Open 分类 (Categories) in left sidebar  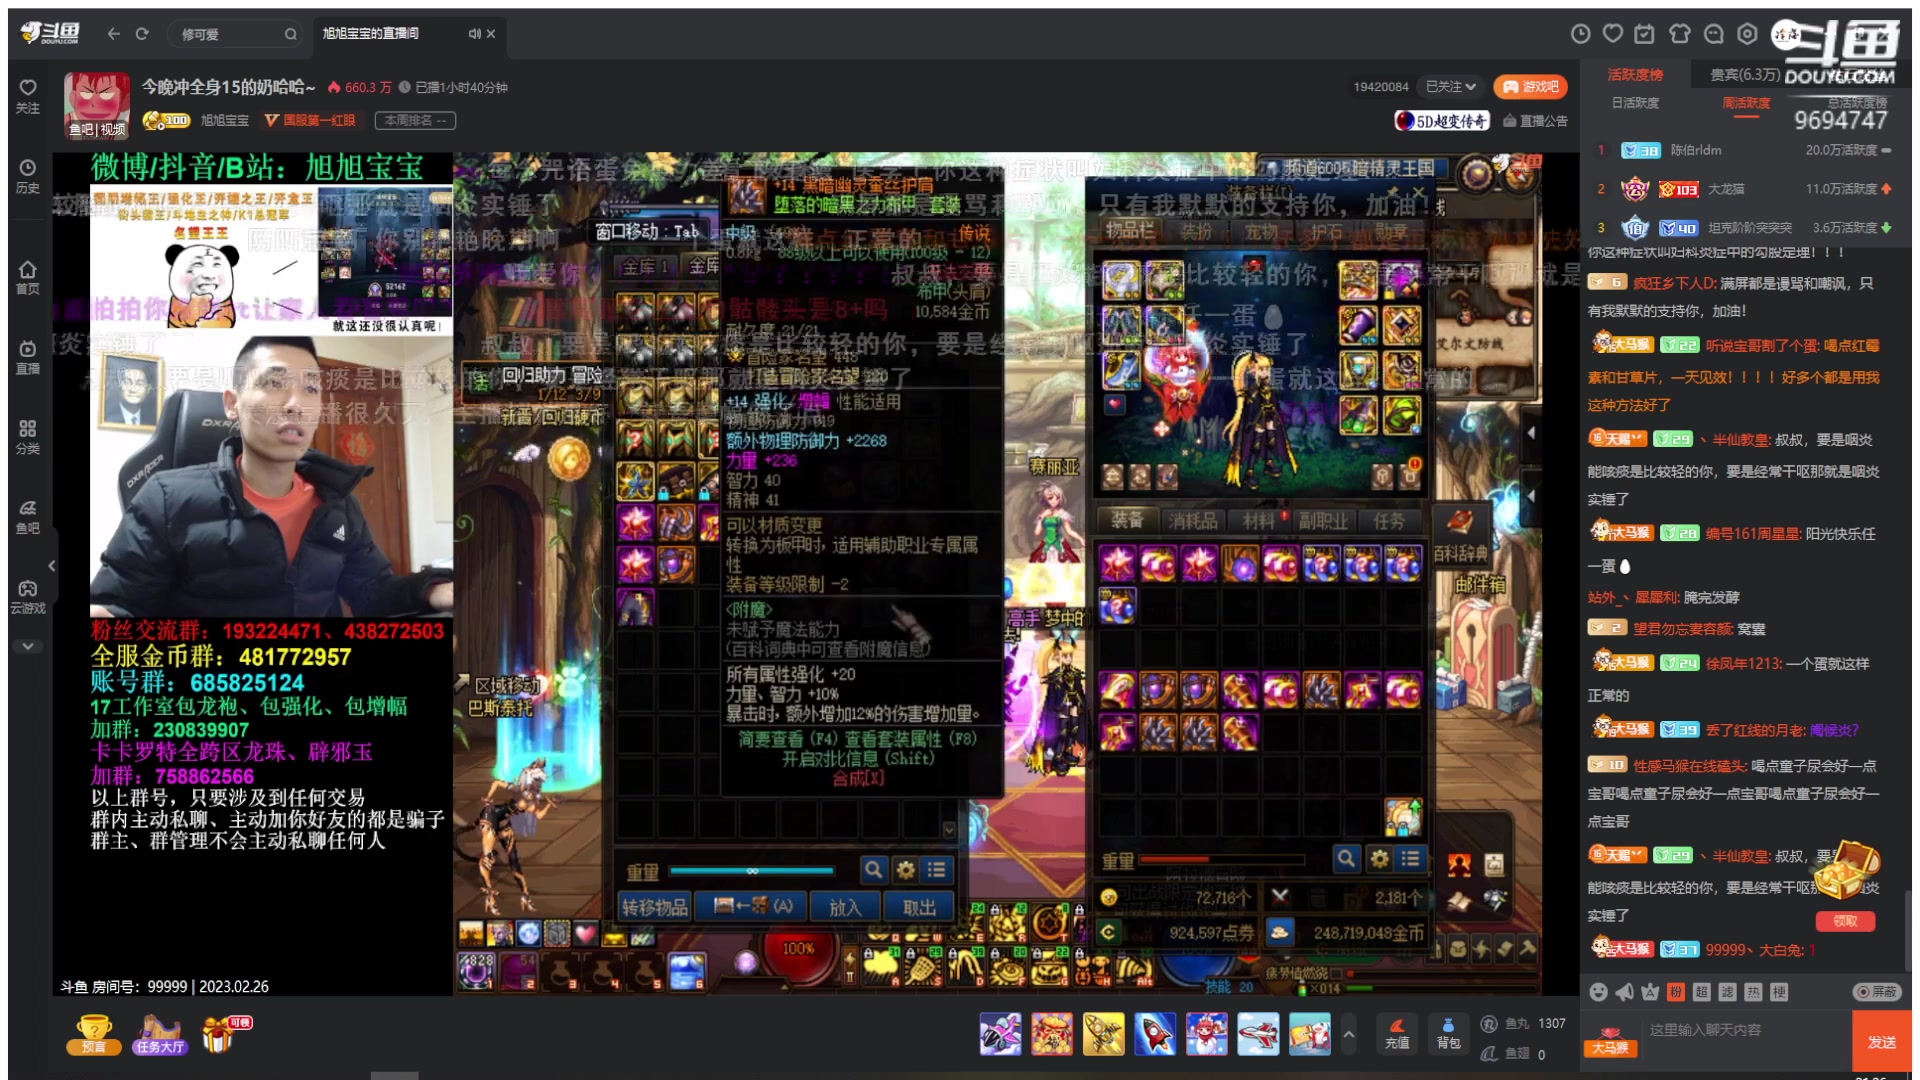point(28,437)
